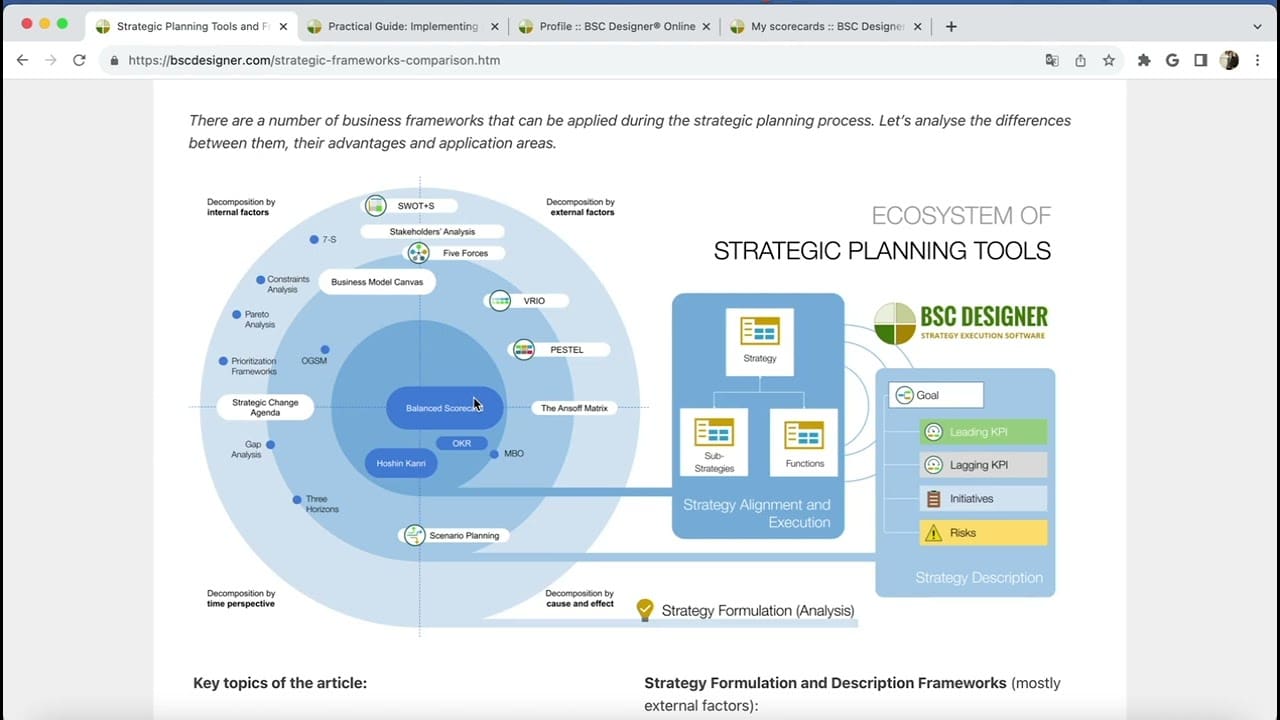Click the Sub-Strategies scorecard icon
Screen dimensions: 1280x720
point(714,431)
